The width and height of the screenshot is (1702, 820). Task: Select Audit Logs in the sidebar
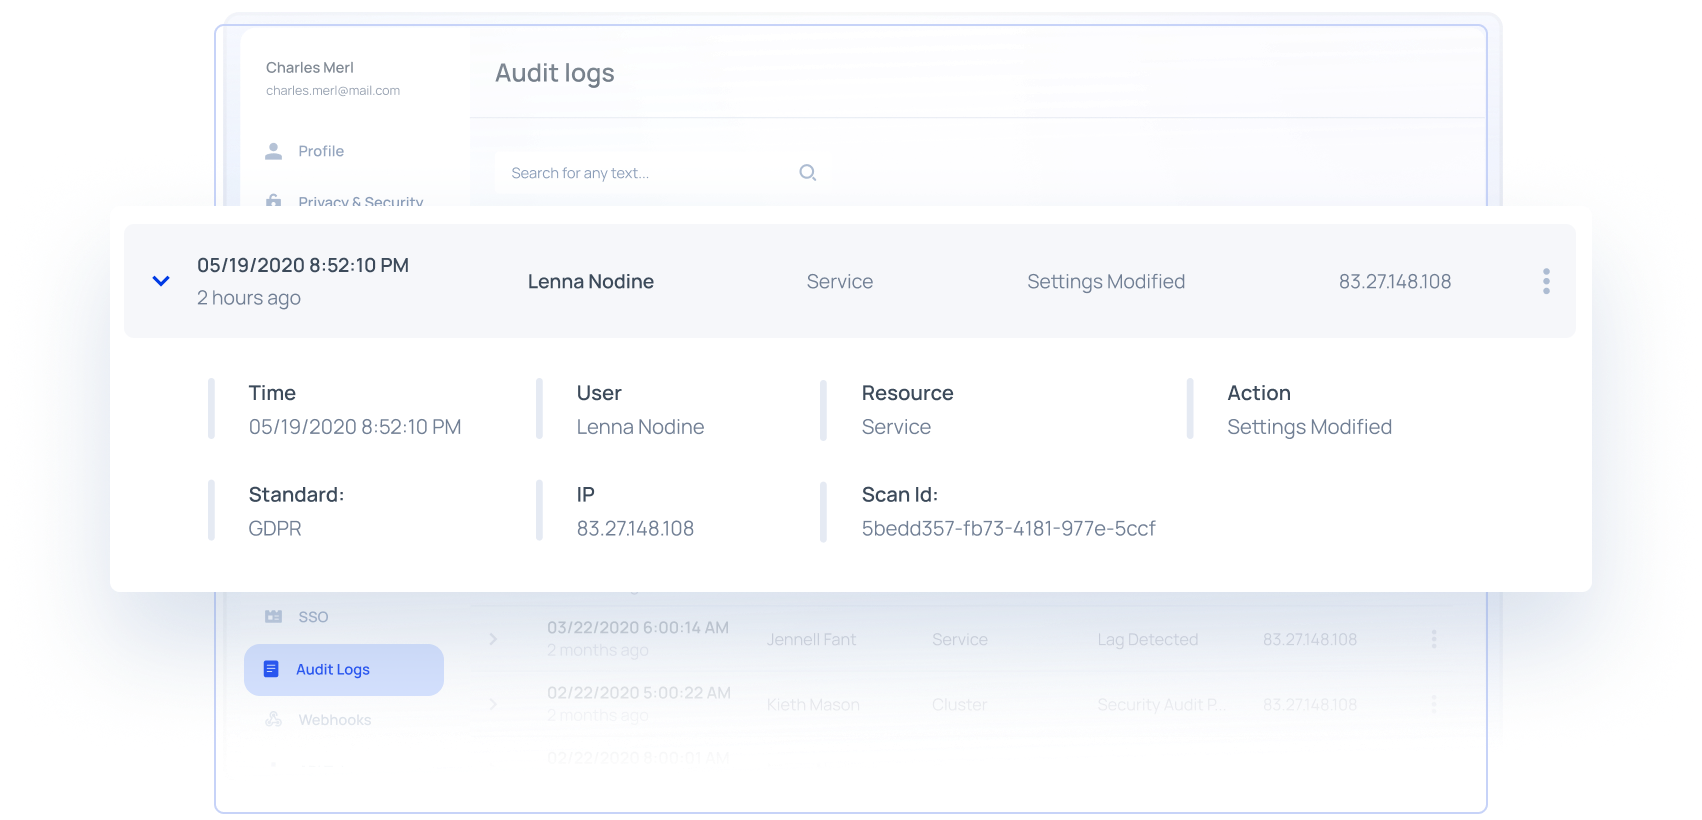[333, 670]
